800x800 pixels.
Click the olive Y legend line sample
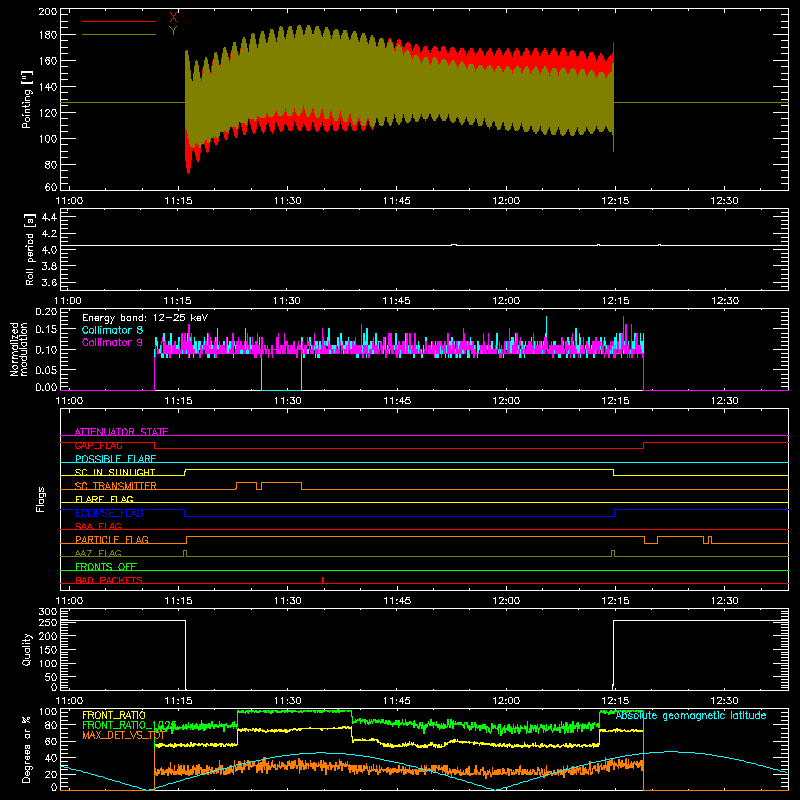pyautogui.click(x=119, y=35)
